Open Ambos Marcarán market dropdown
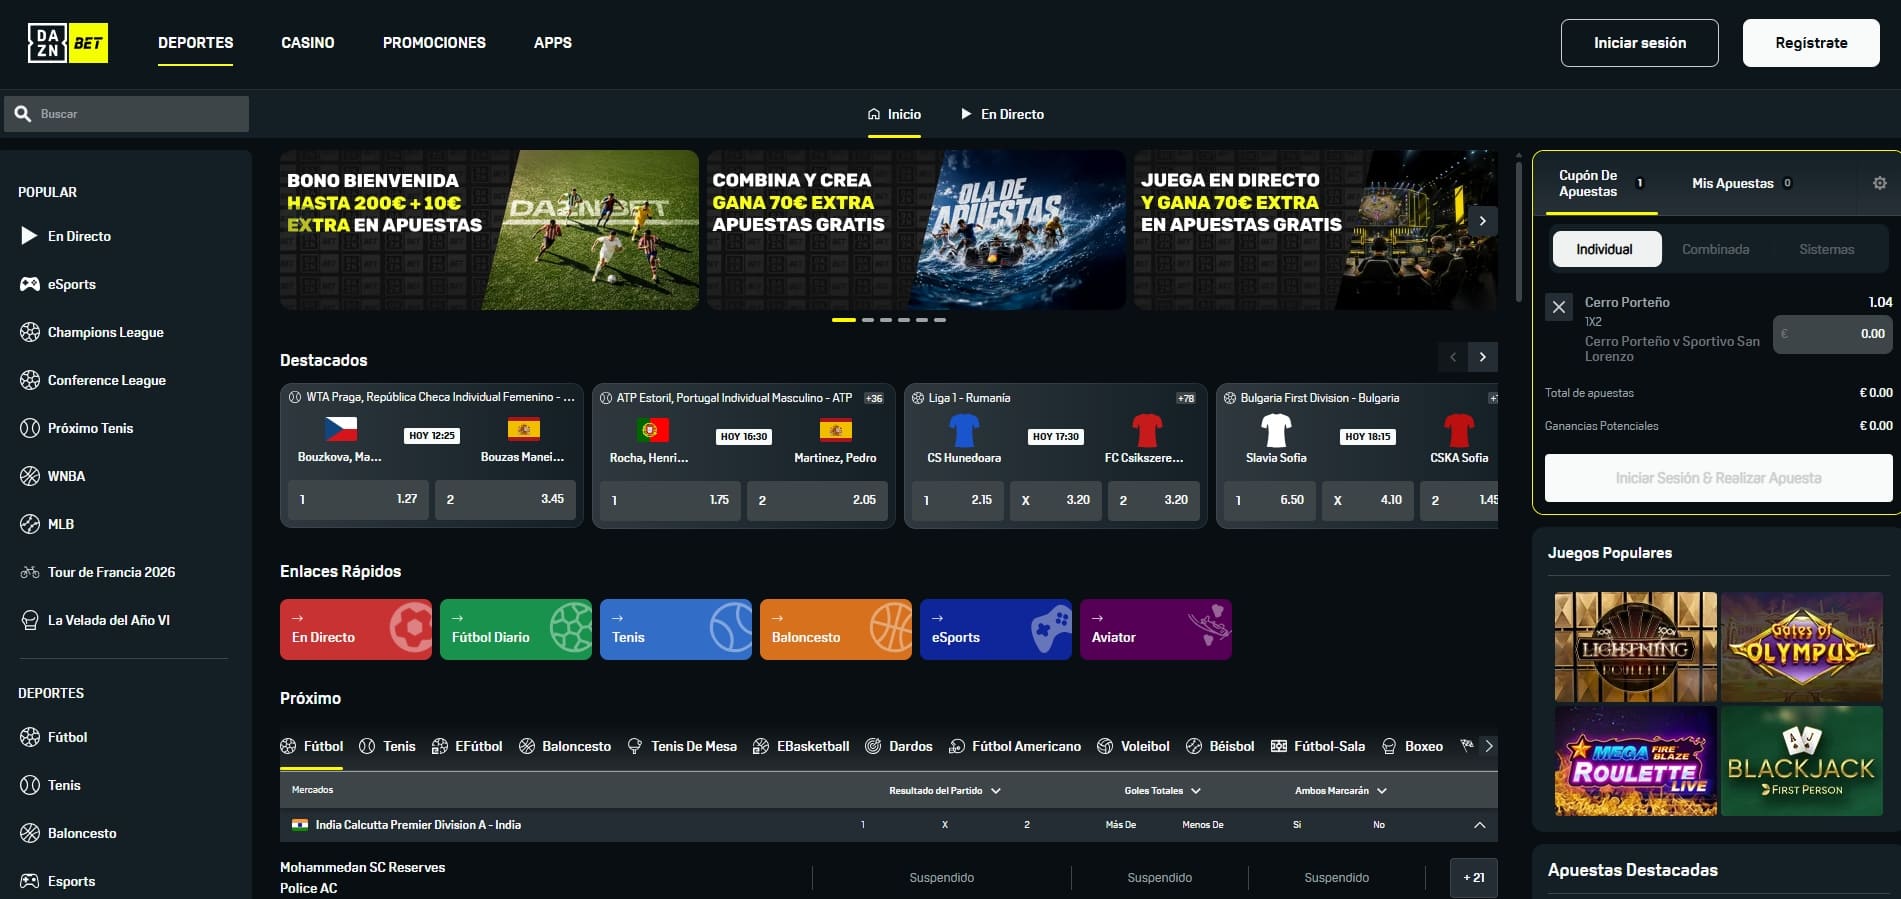Screen dimensions: 1901x899 coord(1341,791)
